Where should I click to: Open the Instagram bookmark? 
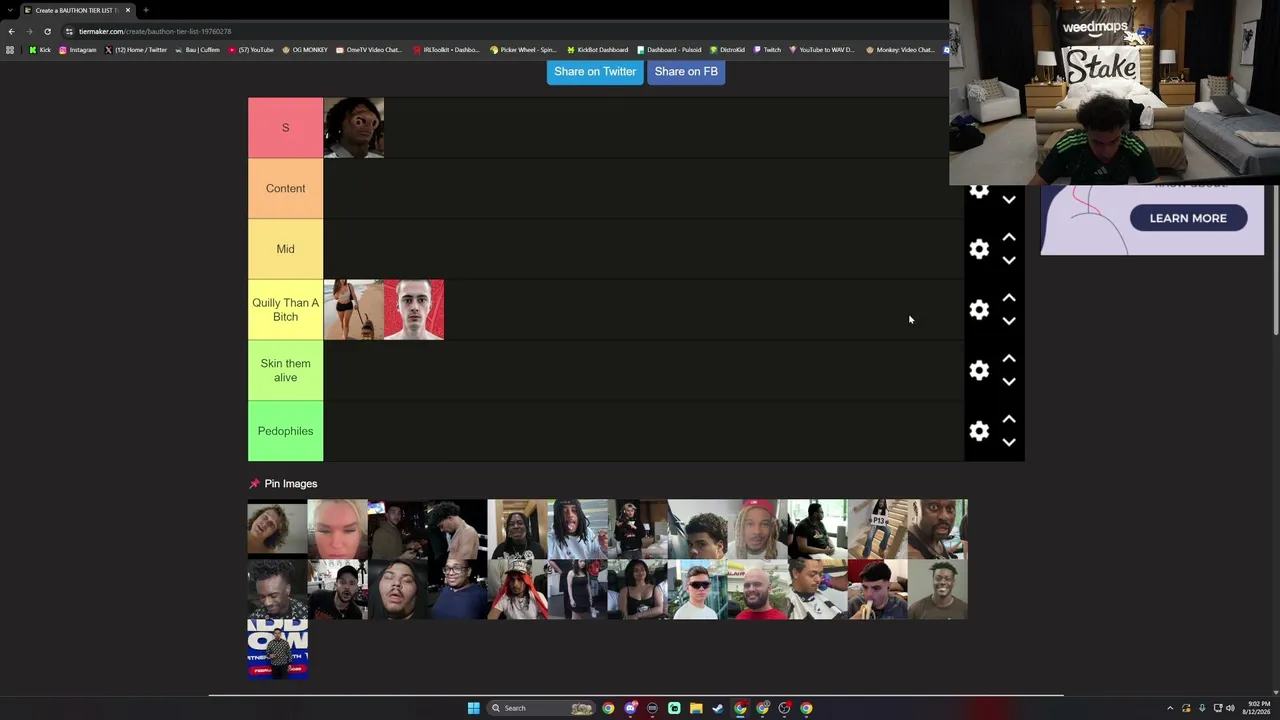click(x=77, y=50)
